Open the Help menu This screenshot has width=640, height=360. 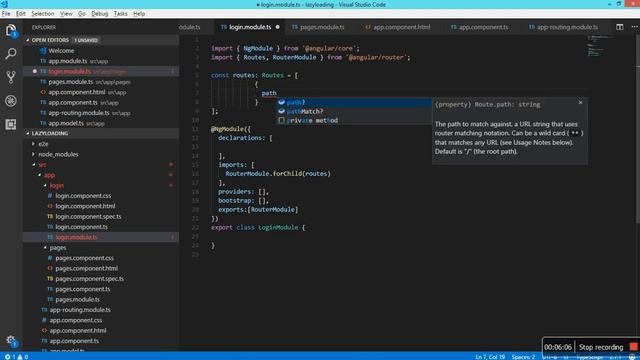tap(139, 13)
